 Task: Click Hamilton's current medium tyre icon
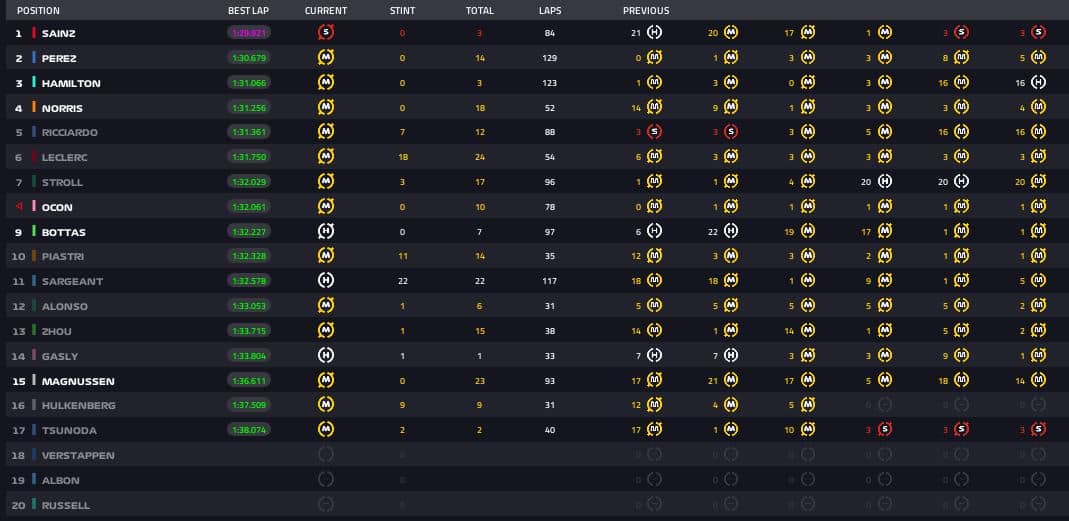pos(326,82)
